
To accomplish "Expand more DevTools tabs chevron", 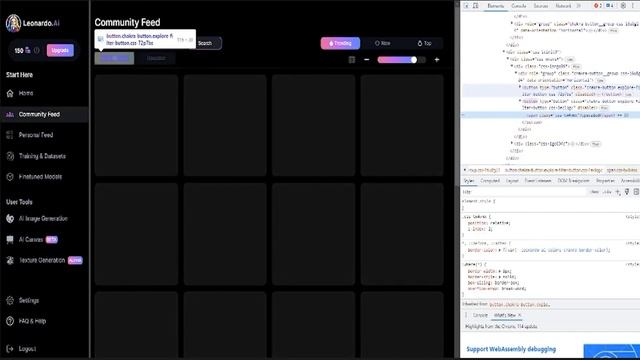I will [x=578, y=6].
